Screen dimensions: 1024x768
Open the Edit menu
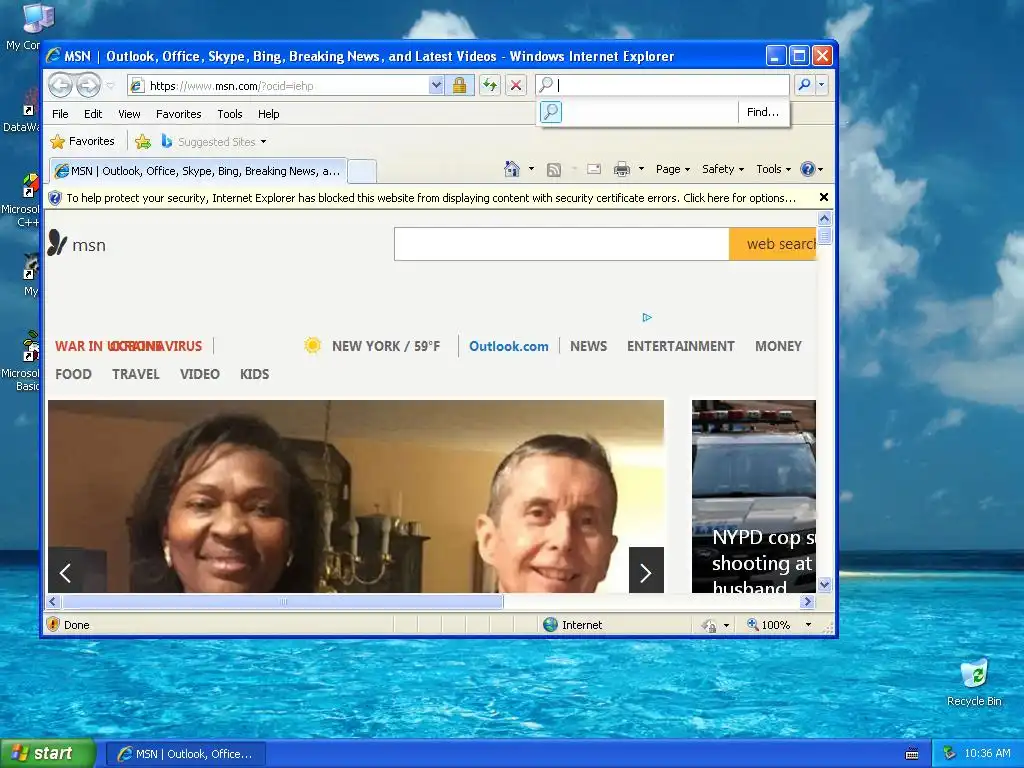[93, 114]
